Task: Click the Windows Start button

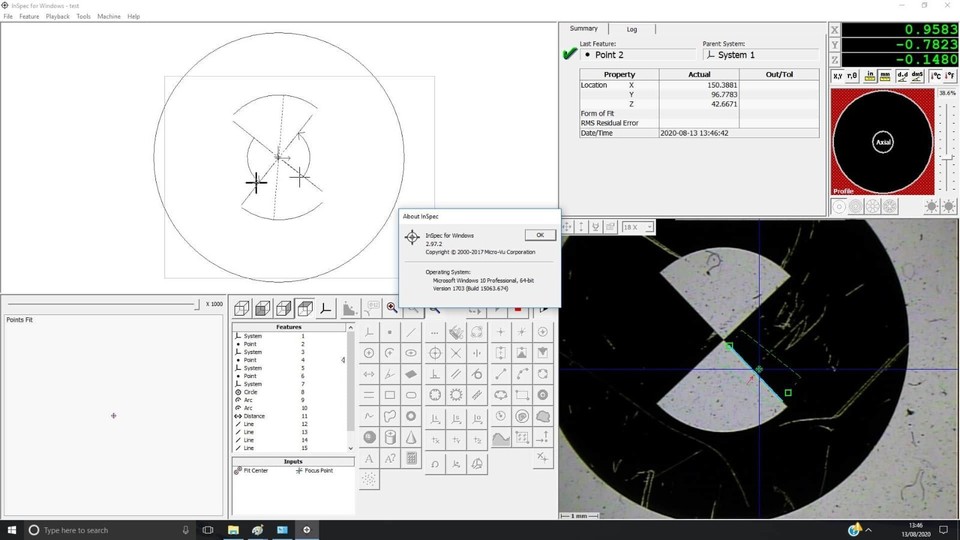Action: 11,530
